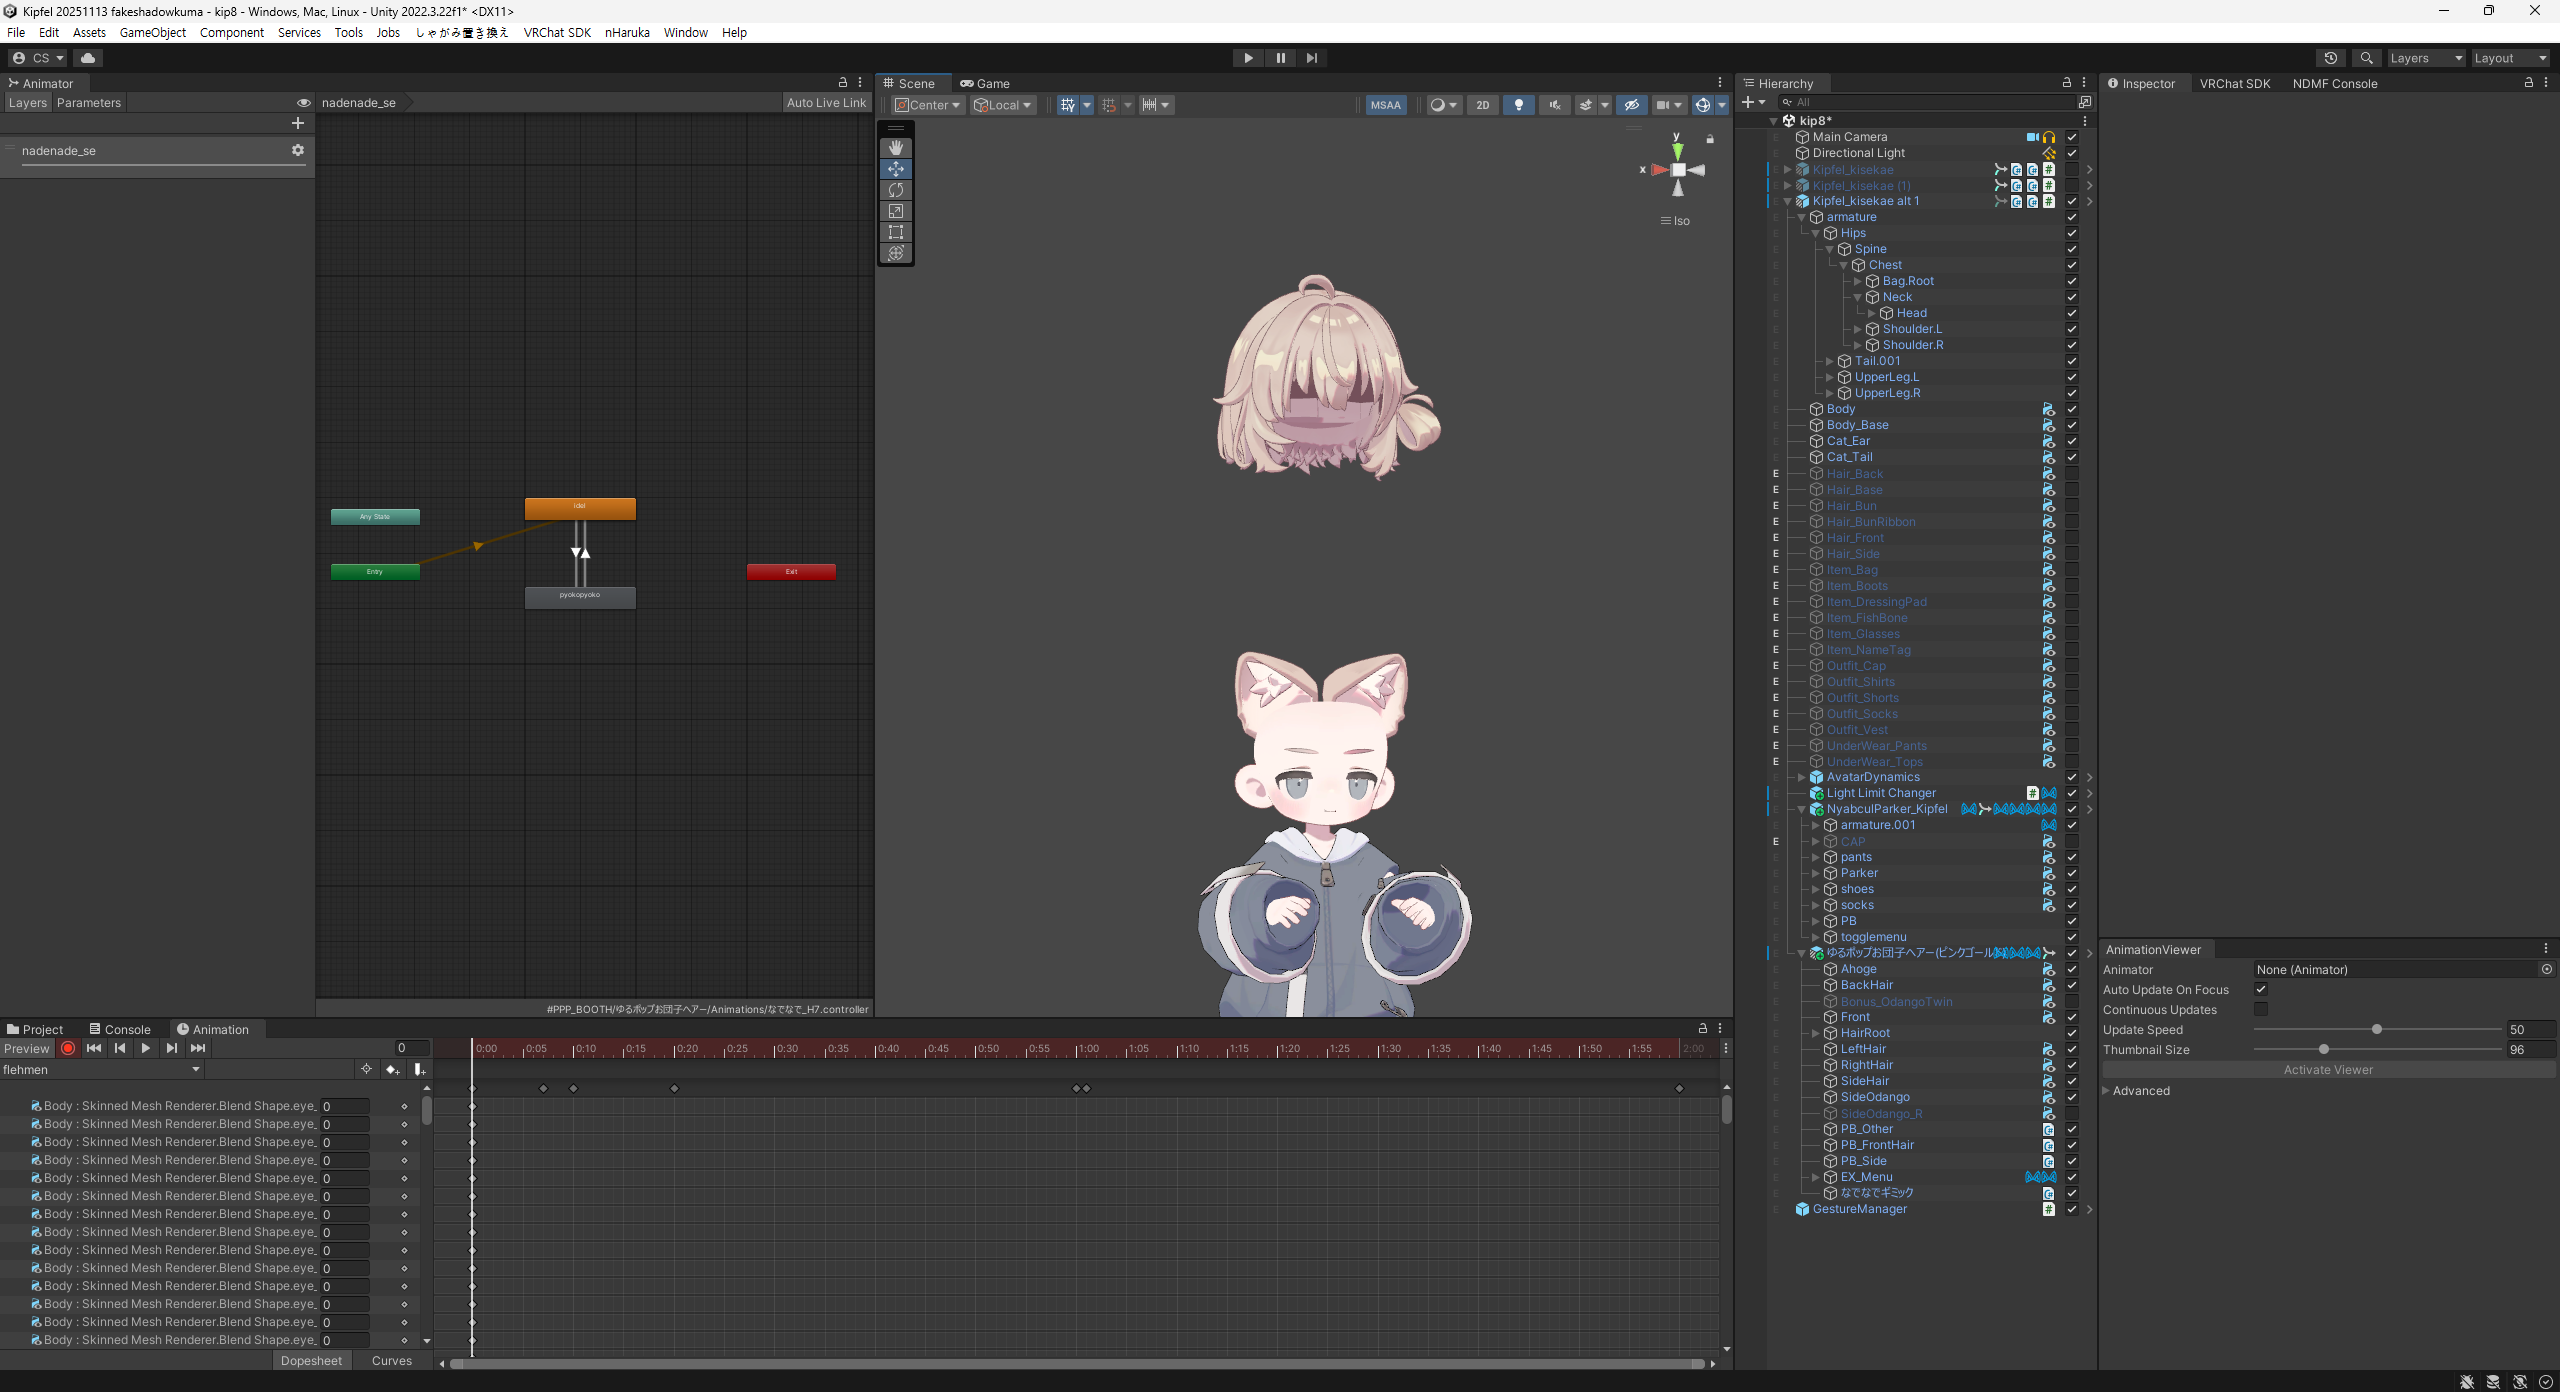The width and height of the screenshot is (2560, 1392).
Task: Toggle the 2D scene view mode
Action: point(1482,105)
